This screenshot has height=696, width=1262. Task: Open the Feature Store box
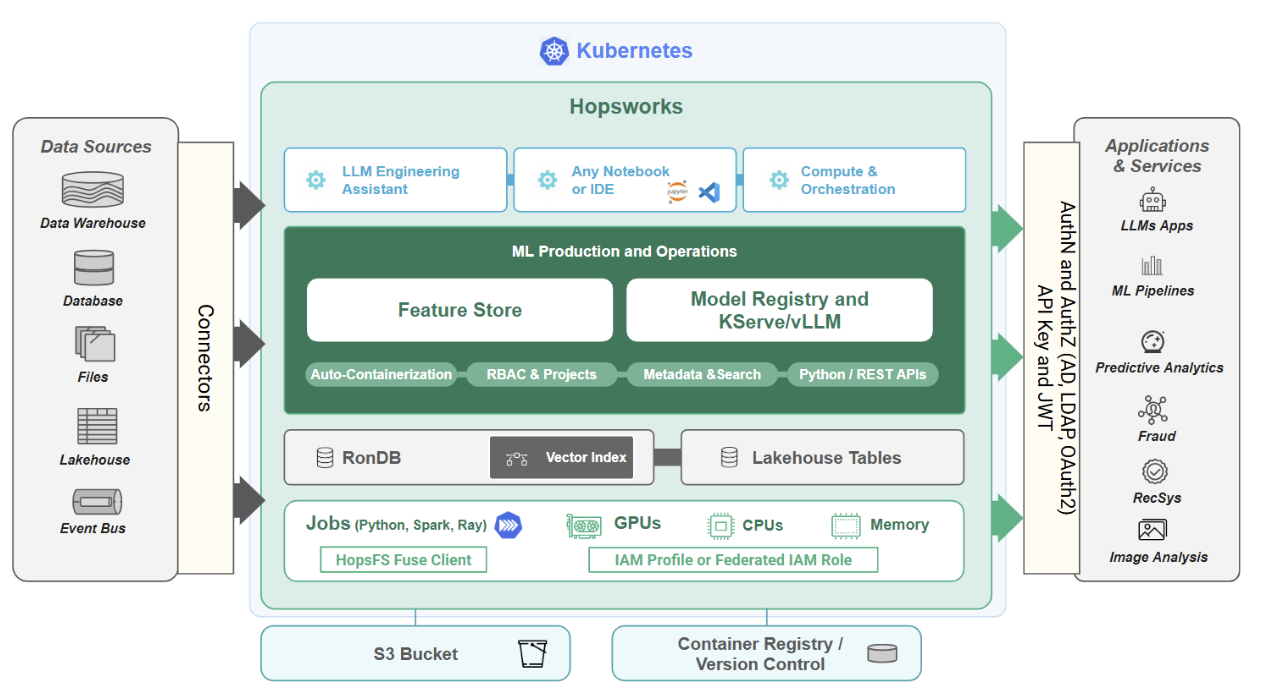tap(459, 310)
